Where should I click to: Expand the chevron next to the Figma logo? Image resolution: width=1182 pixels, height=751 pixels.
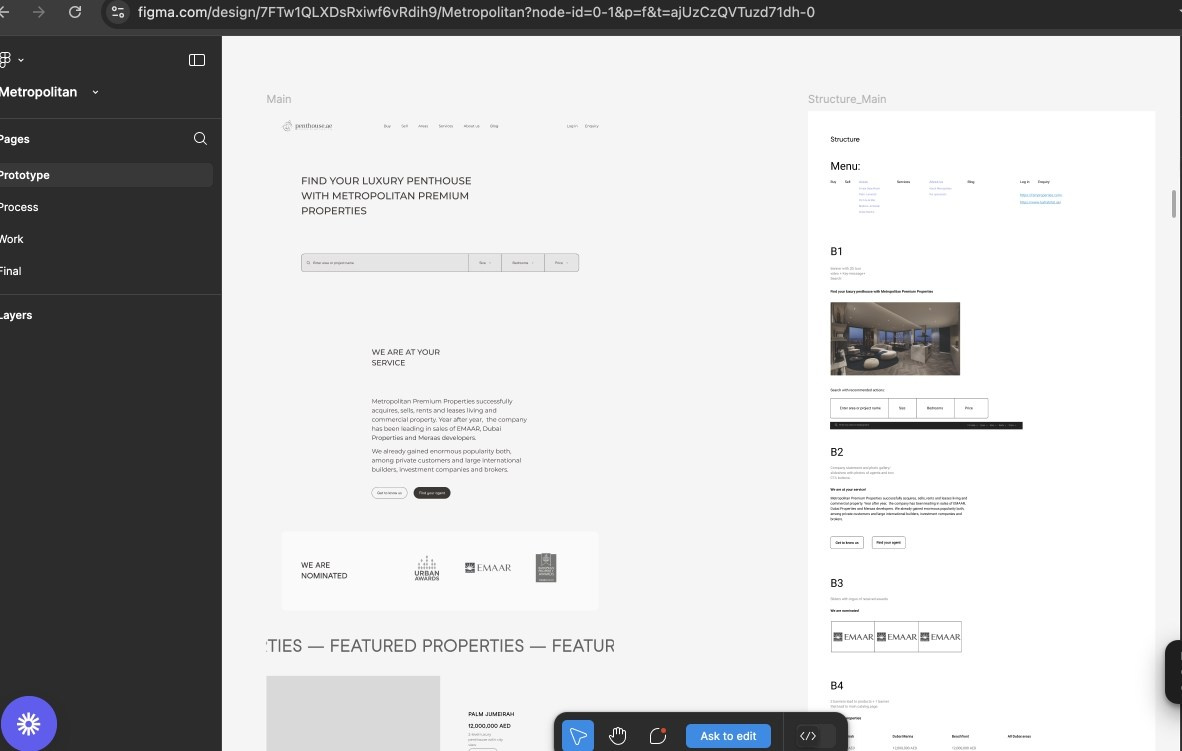[21, 59]
